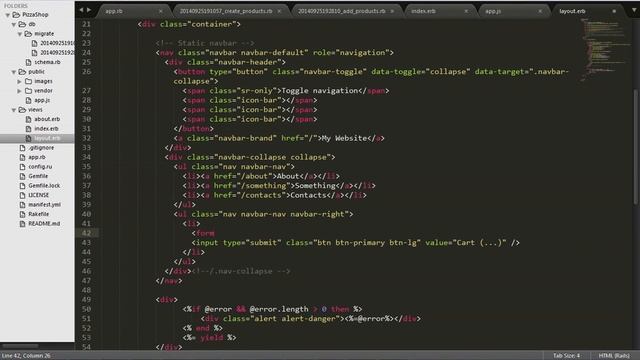Close the create_products.rb tab
The image size is (640, 360).
tap(279, 11)
